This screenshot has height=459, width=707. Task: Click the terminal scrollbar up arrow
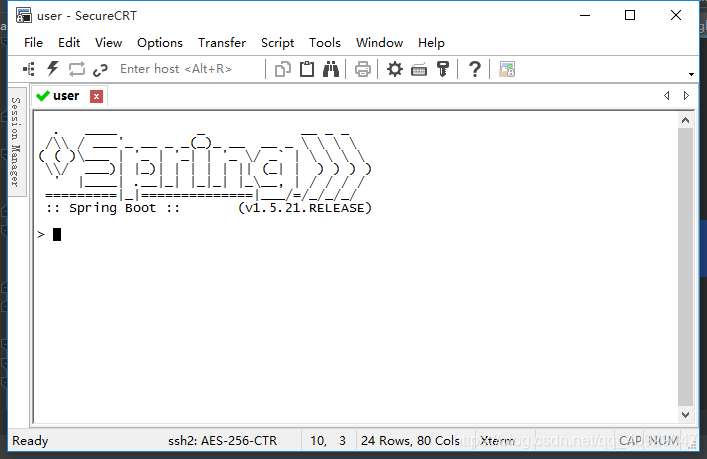coord(685,120)
